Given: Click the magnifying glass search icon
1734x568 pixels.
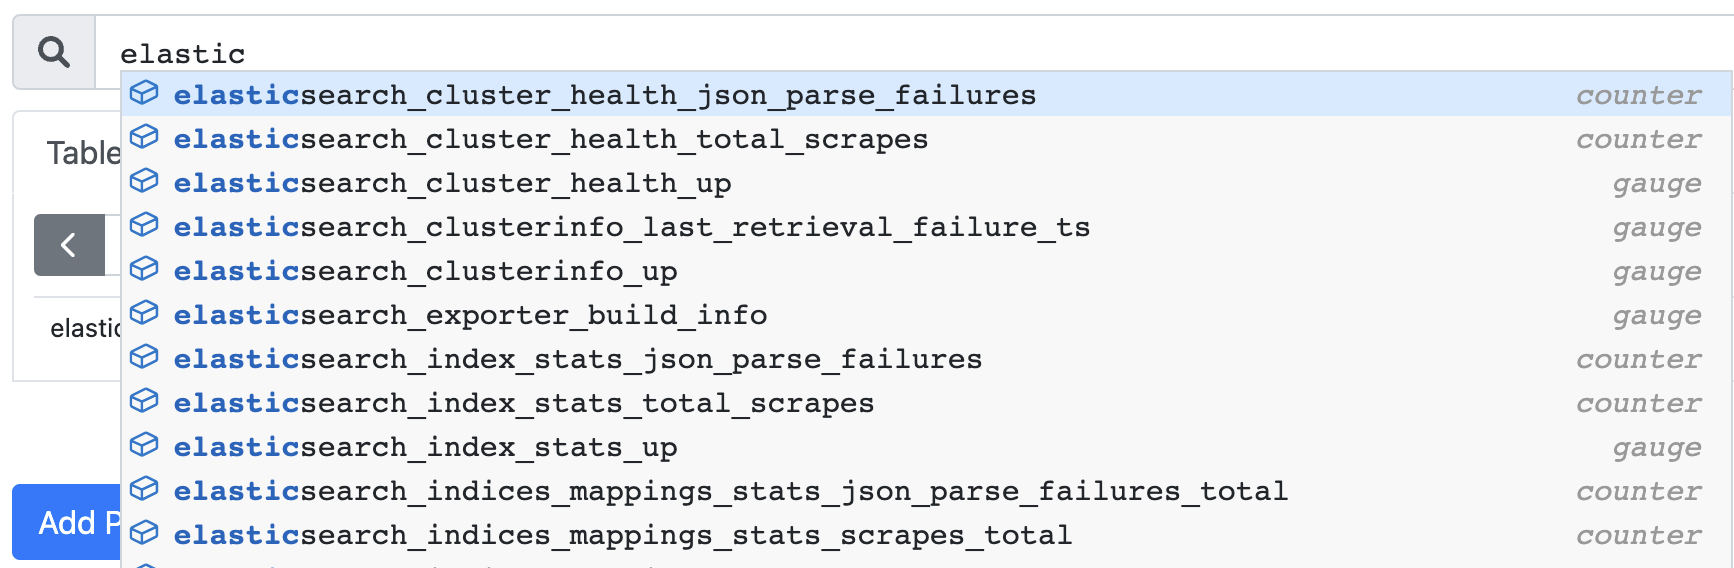Looking at the screenshot, I should tap(54, 52).
